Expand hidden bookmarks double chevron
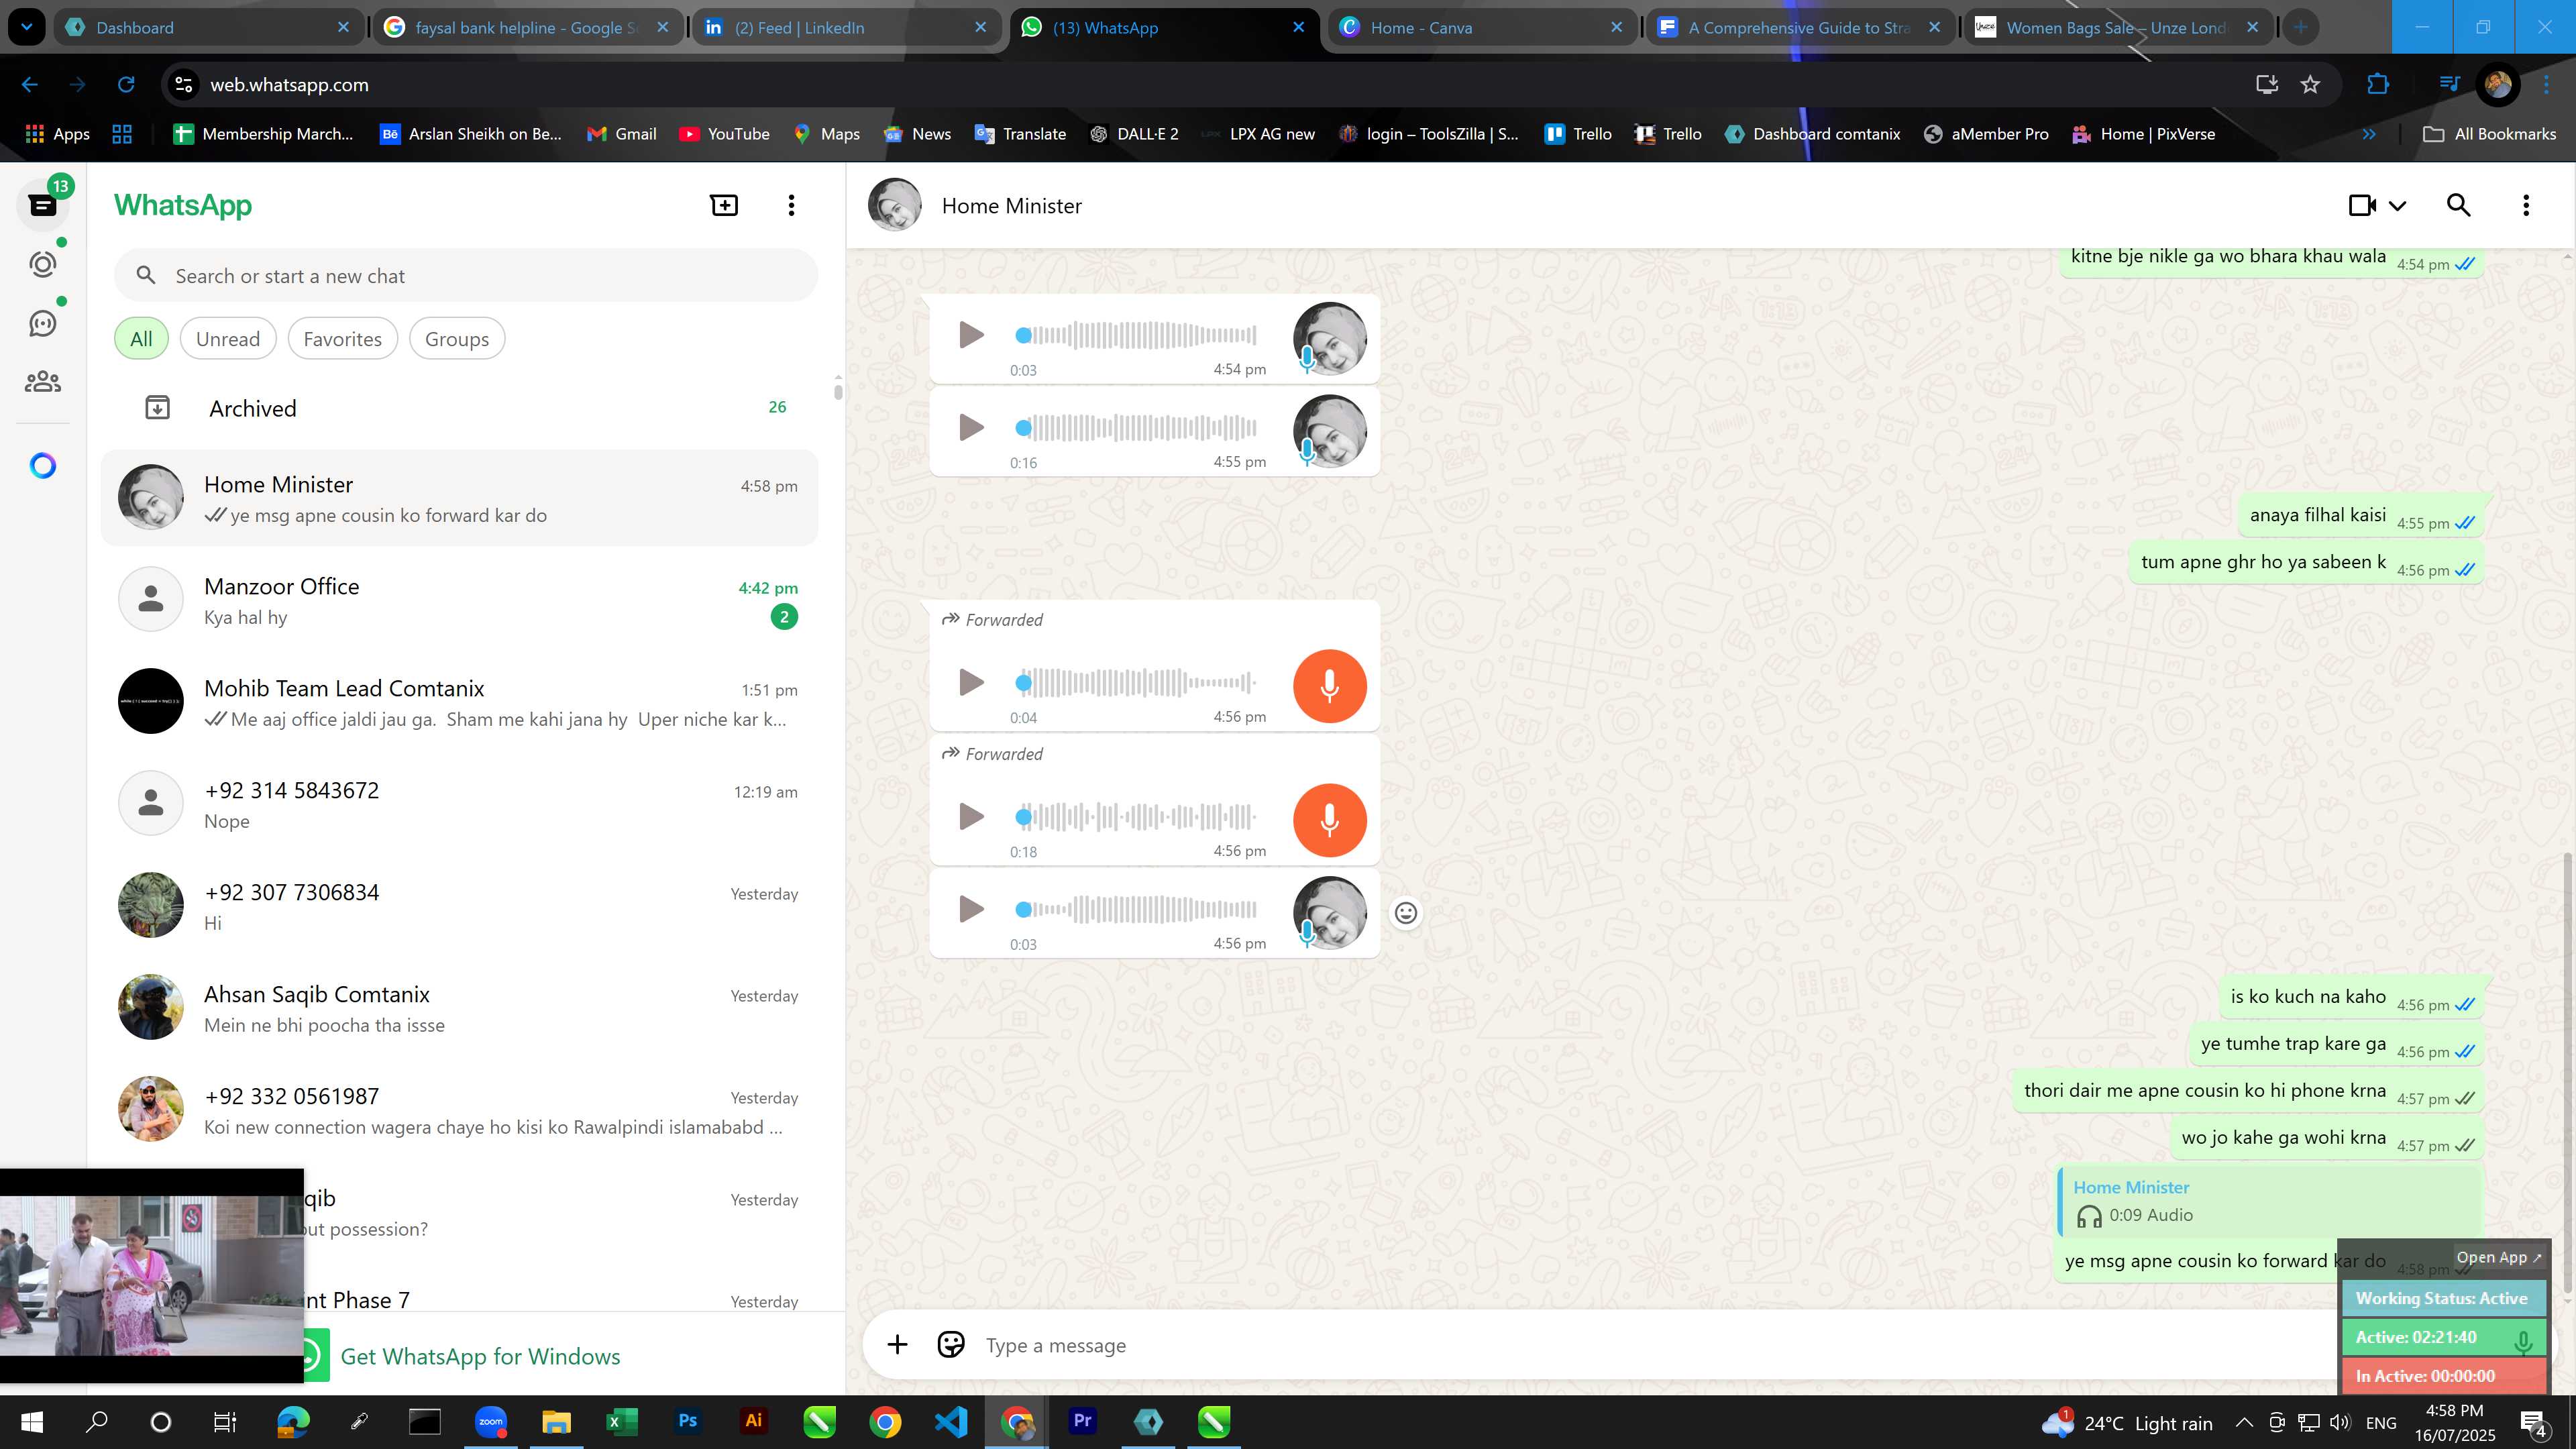The image size is (2576, 1449). [x=2369, y=134]
